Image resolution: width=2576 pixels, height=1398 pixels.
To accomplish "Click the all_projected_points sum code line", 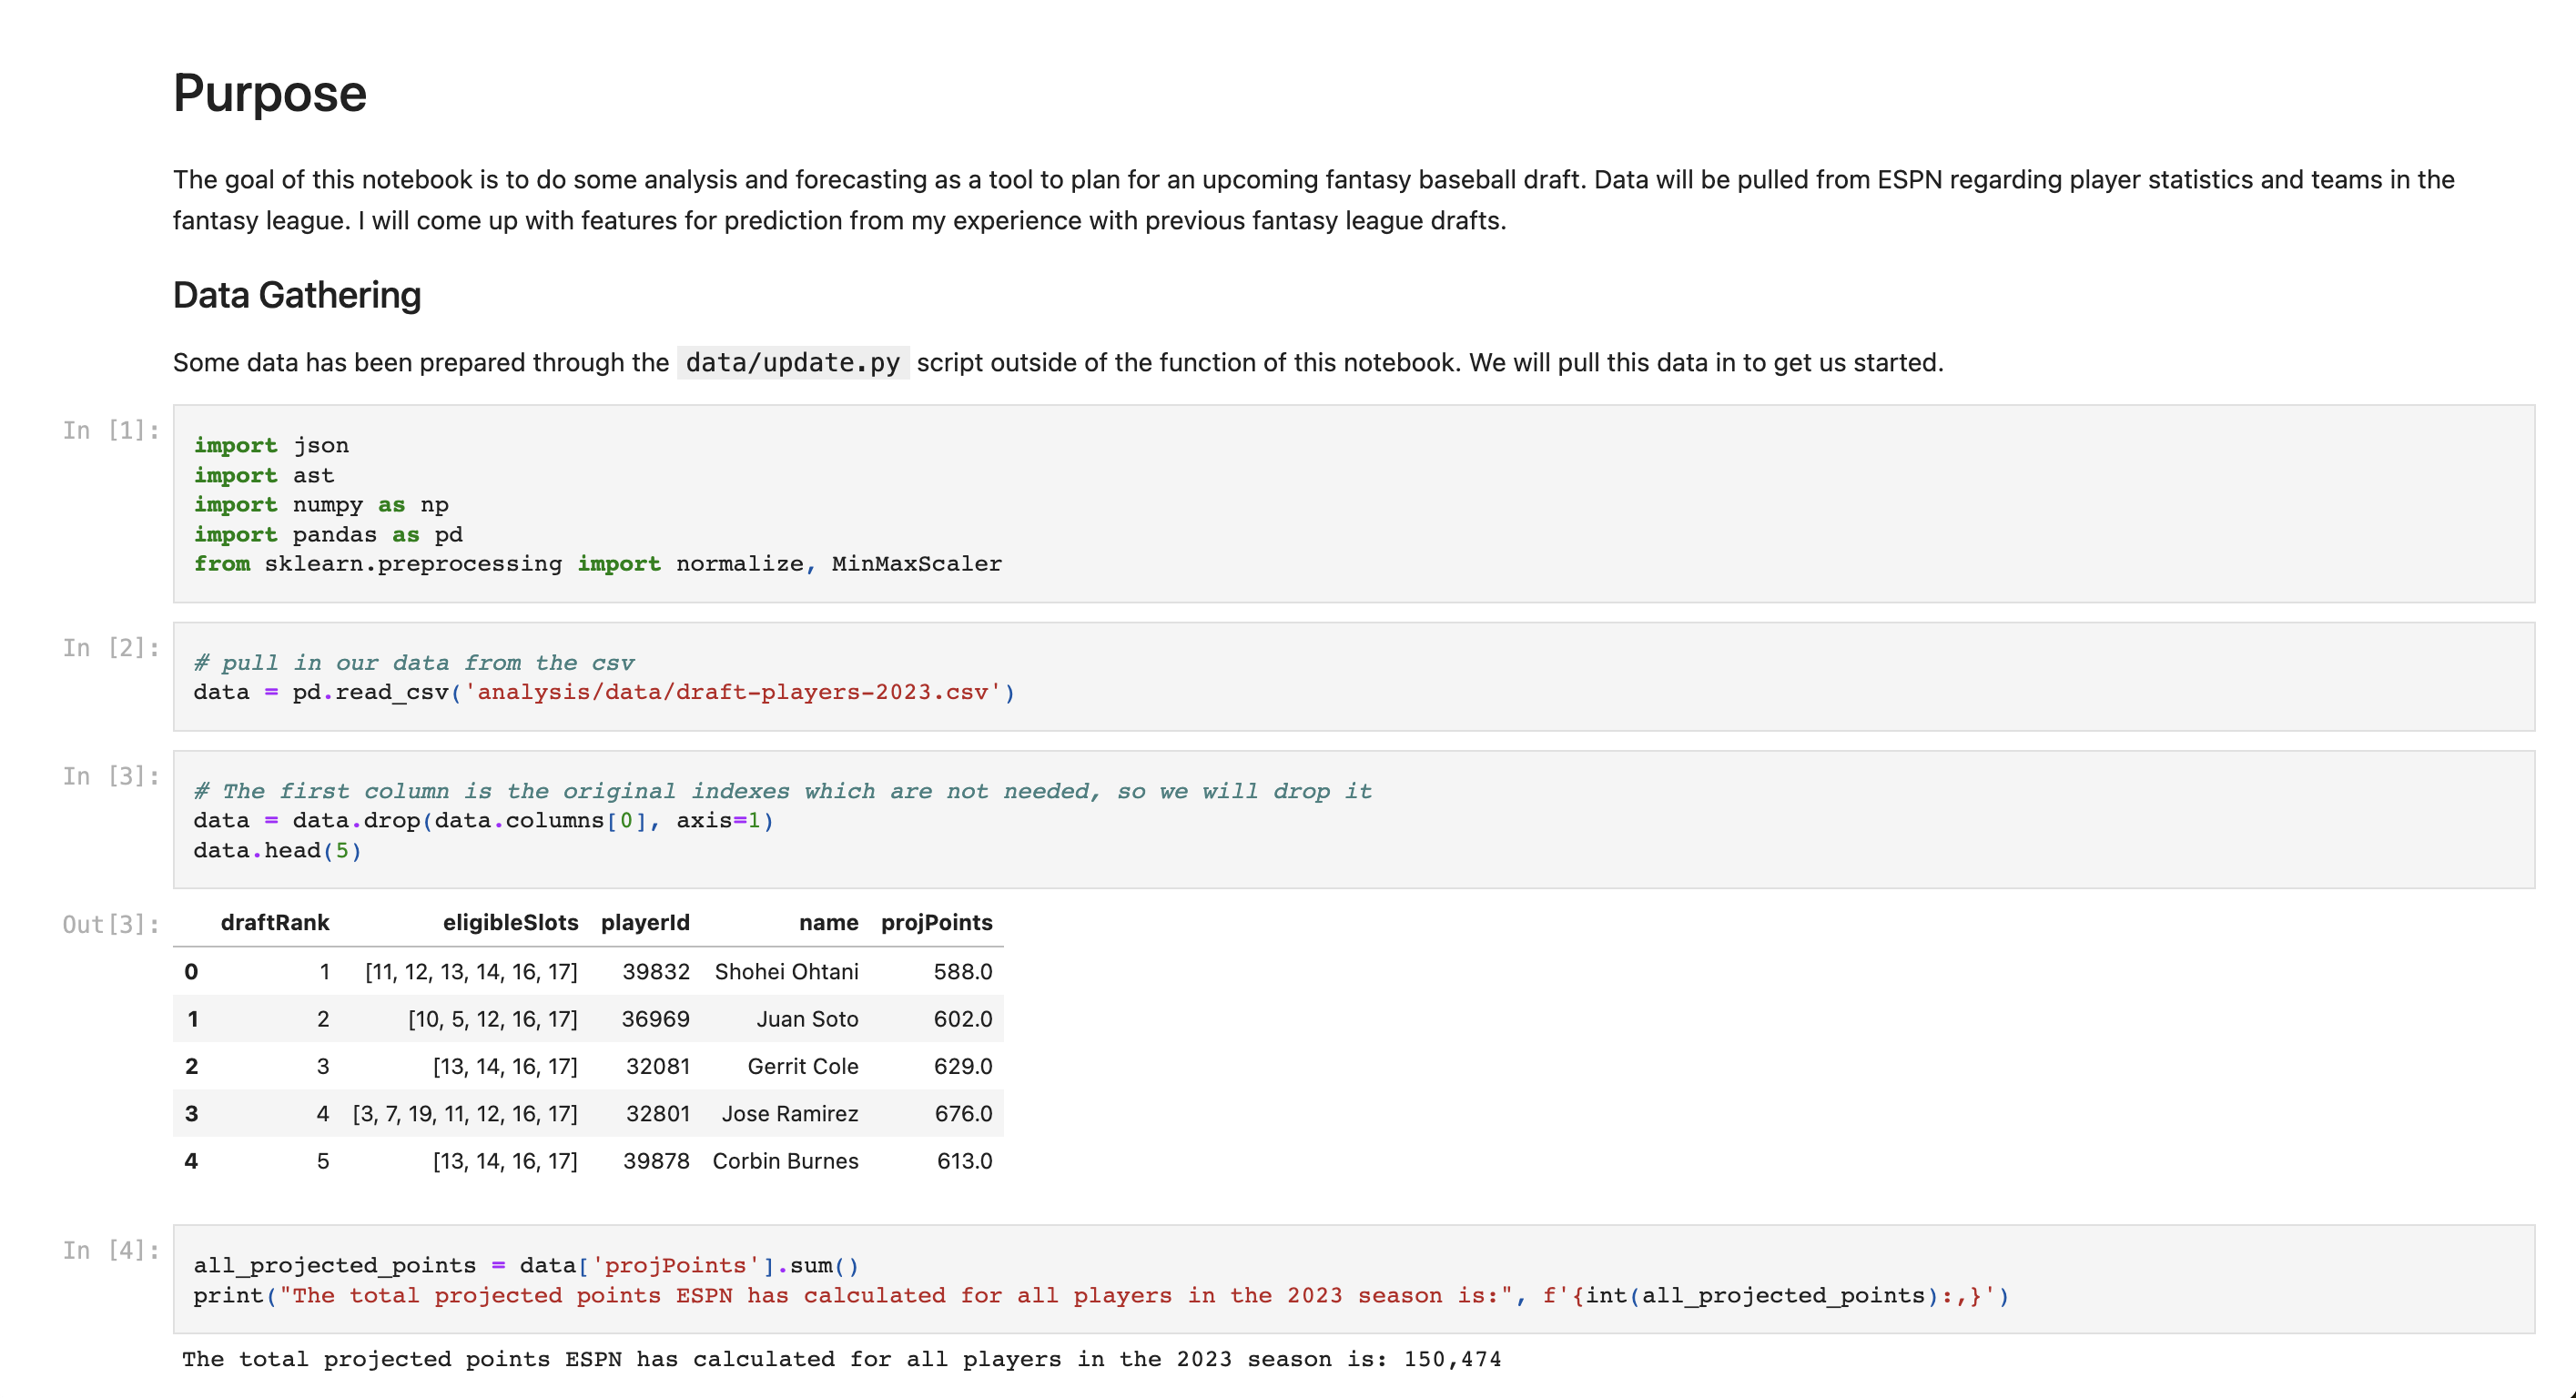I will (525, 1265).
